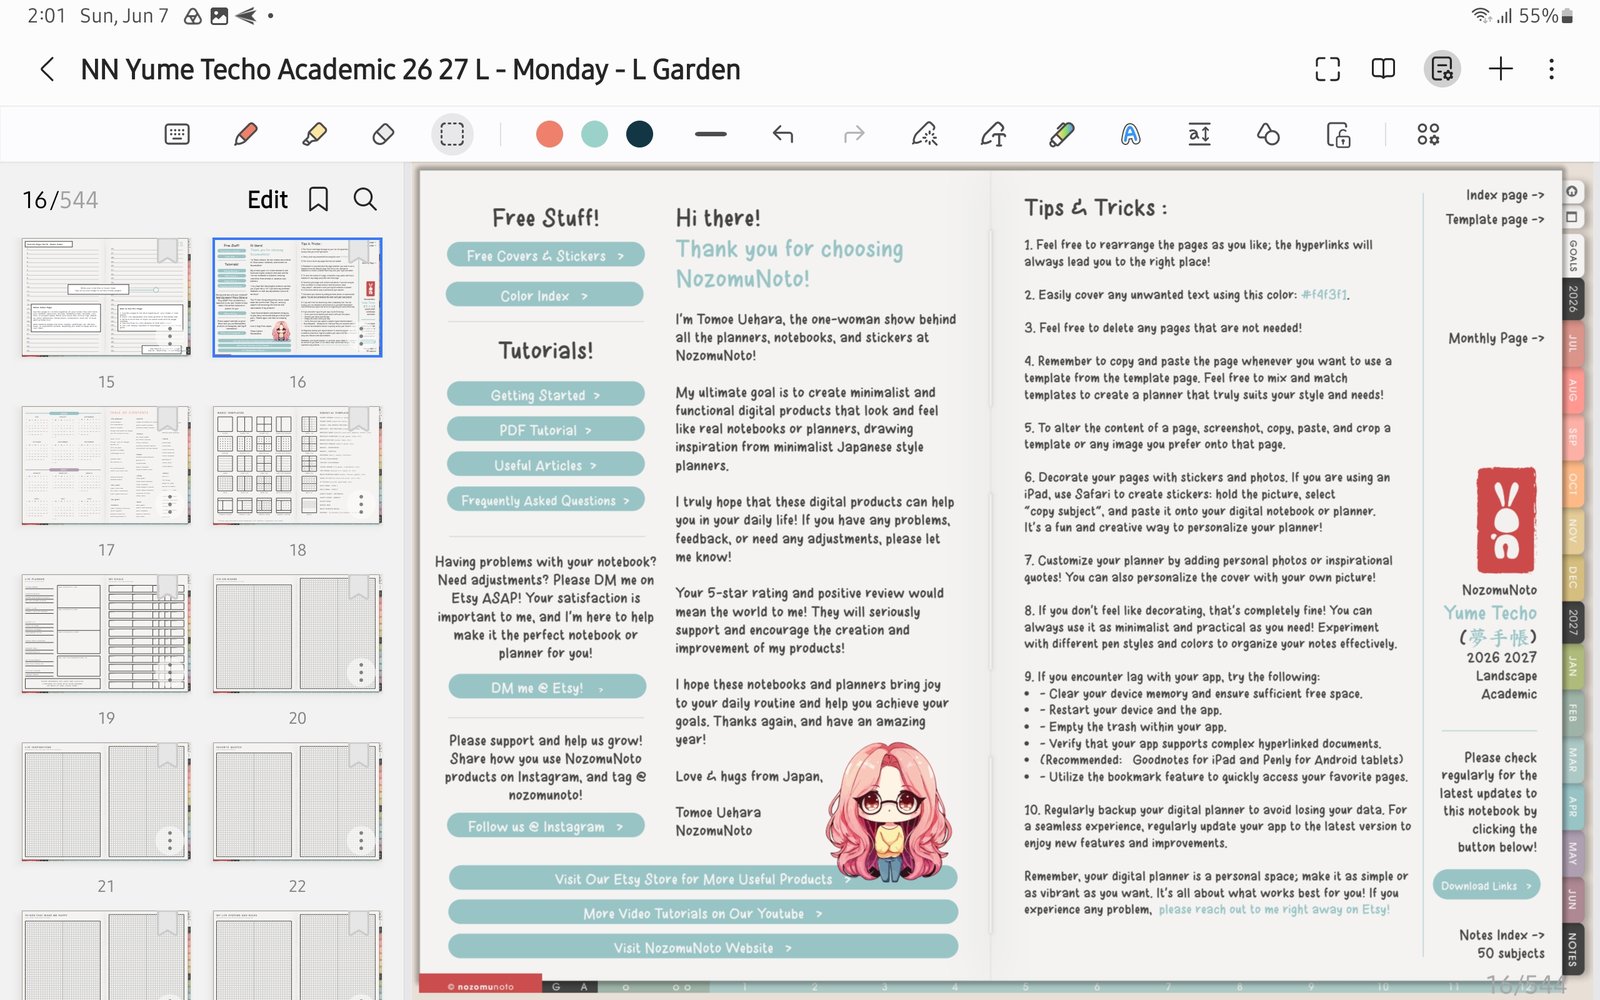Open the Notes Index link
Viewport: 1600px width, 1000px height.
1501,934
